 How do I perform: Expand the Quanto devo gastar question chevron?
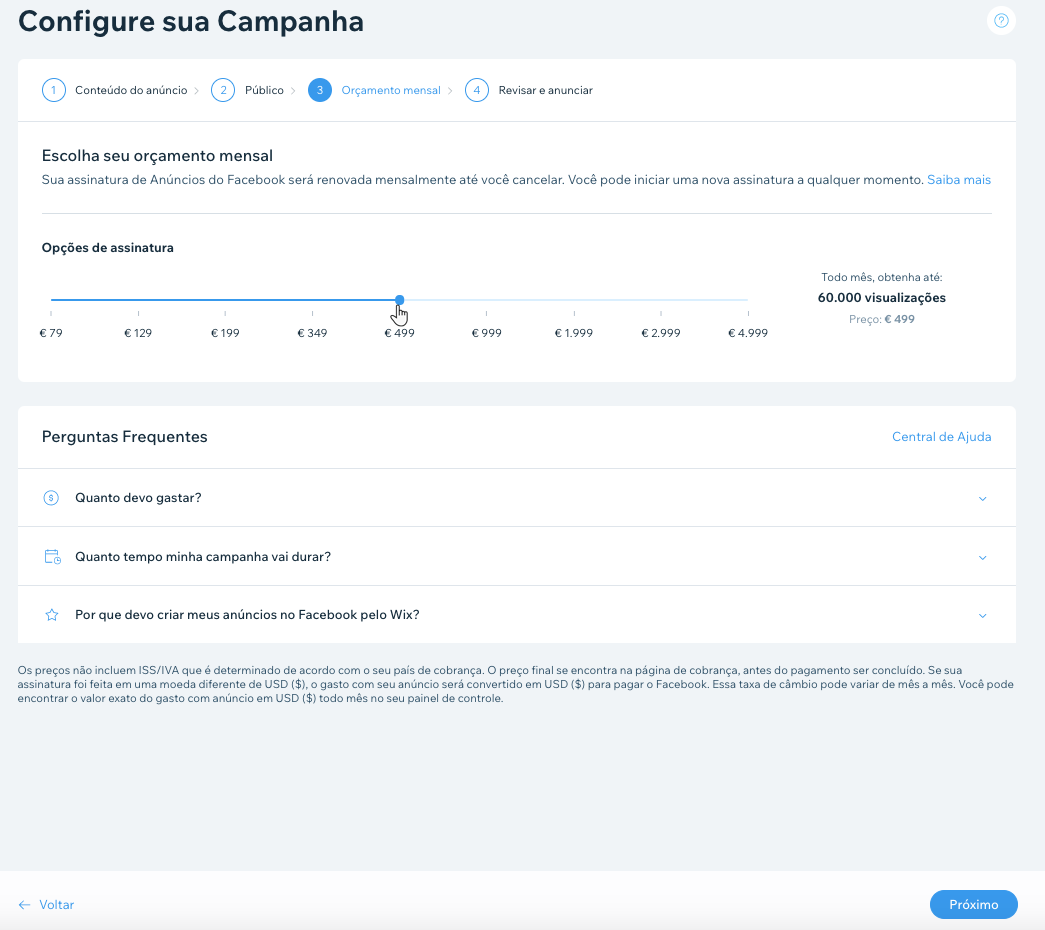coord(982,499)
